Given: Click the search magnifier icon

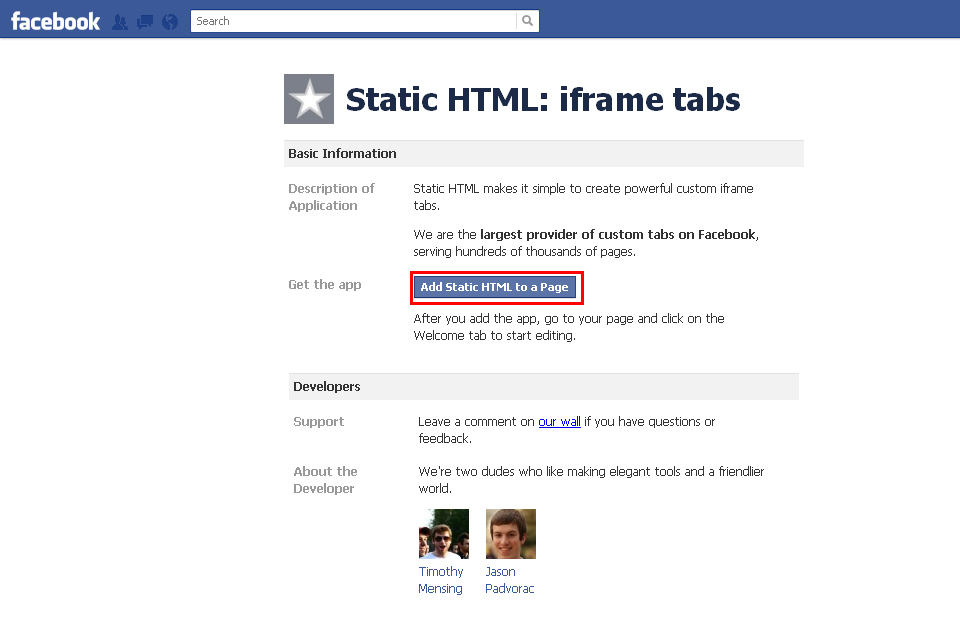Looking at the screenshot, I should (x=527, y=20).
